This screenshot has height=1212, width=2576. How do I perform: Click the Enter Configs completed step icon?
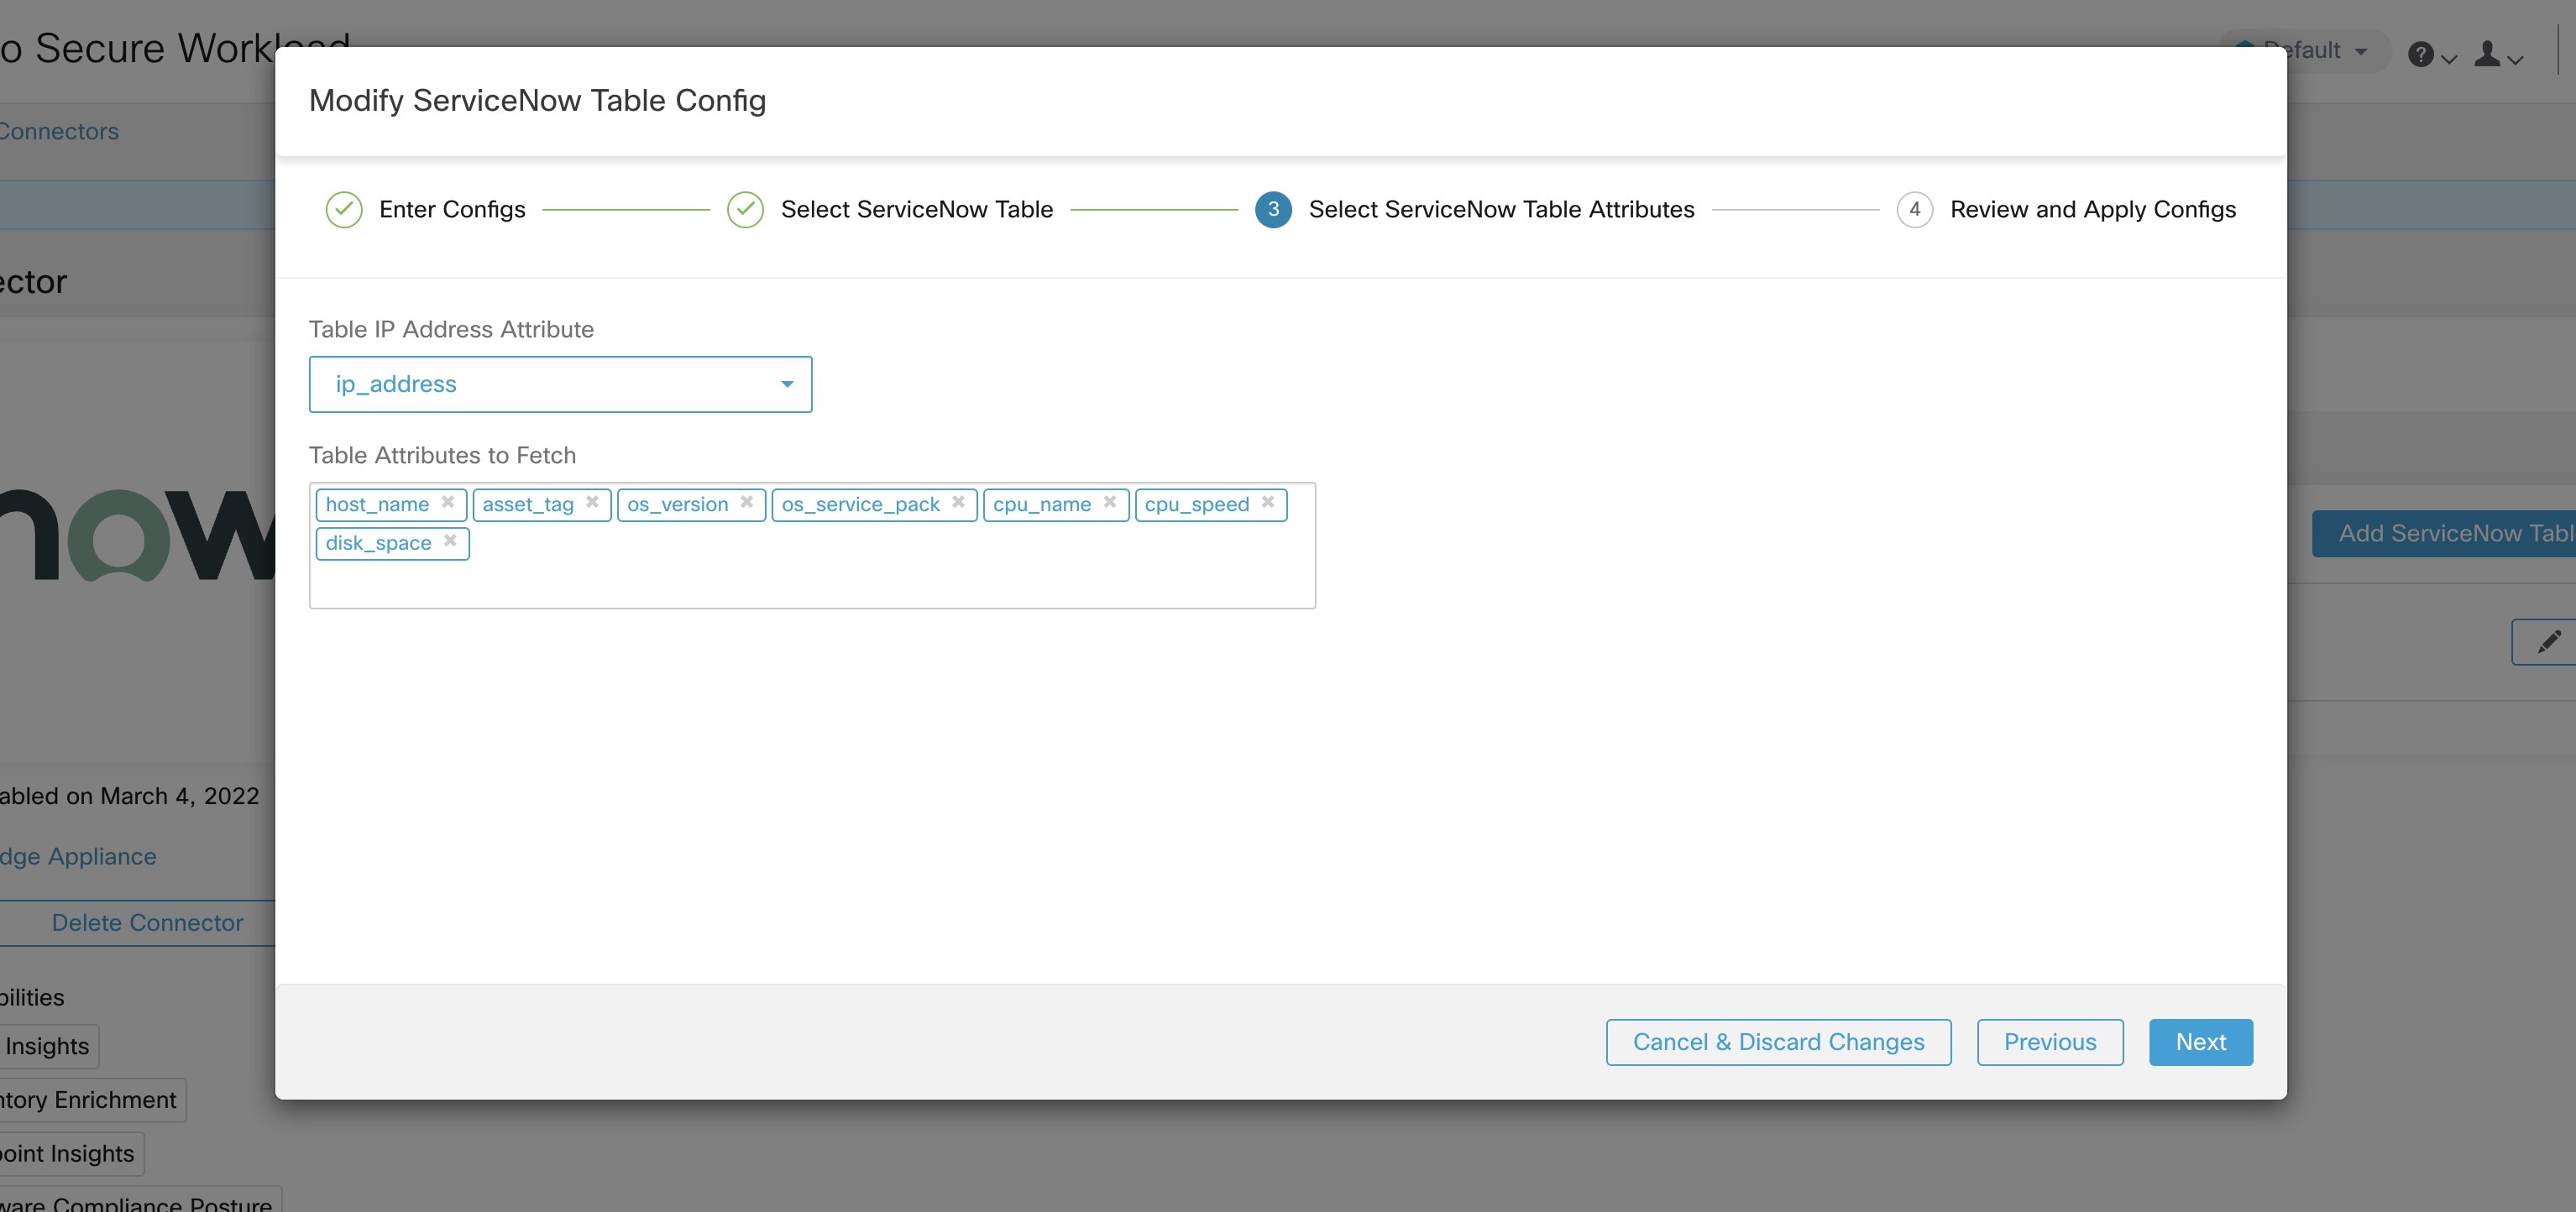tap(343, 208)
